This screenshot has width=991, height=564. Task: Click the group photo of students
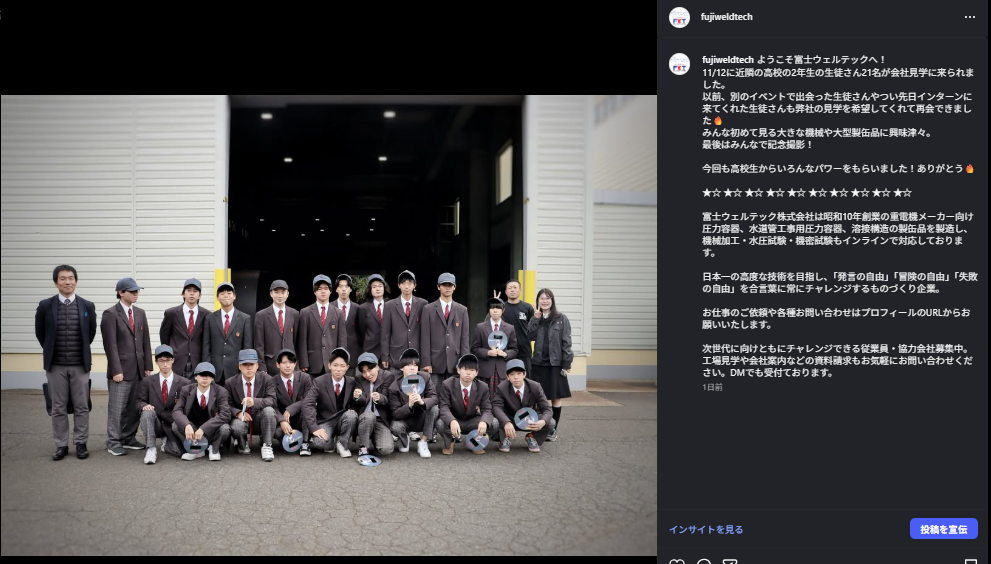click(328, 325)
